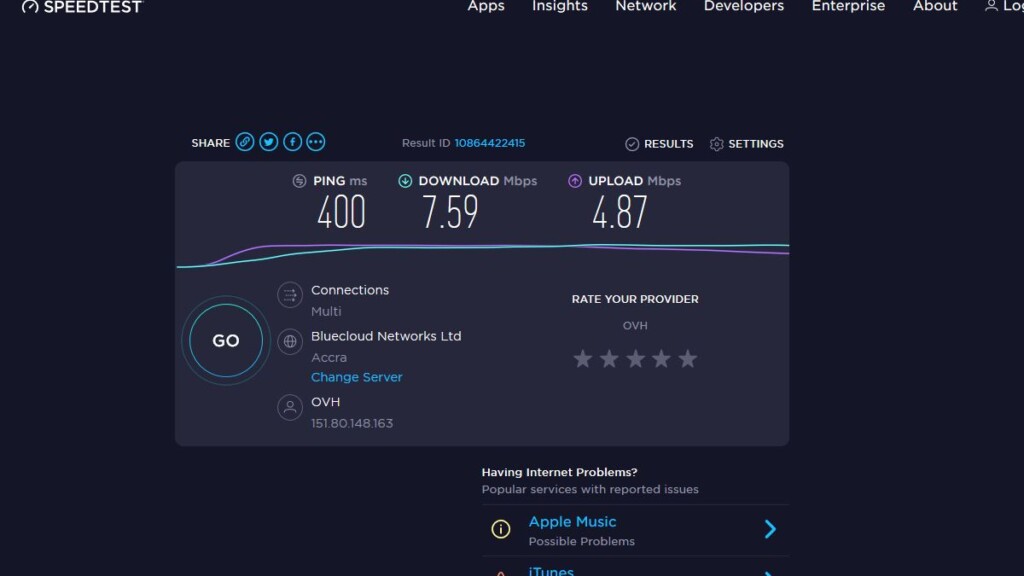The height and width of the screenshot is (576, 1024).
Task: Click the RATE YOUR PROVIDER heading
Action: (x=635, y=298)
